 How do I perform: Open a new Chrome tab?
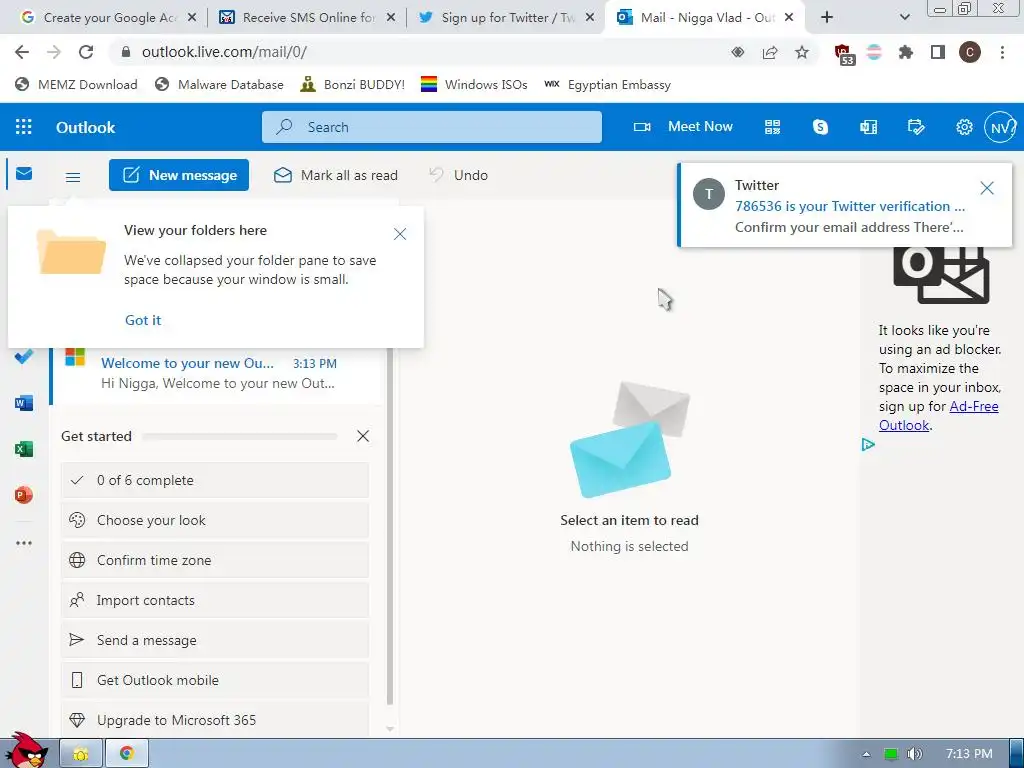tap(827, 18)
